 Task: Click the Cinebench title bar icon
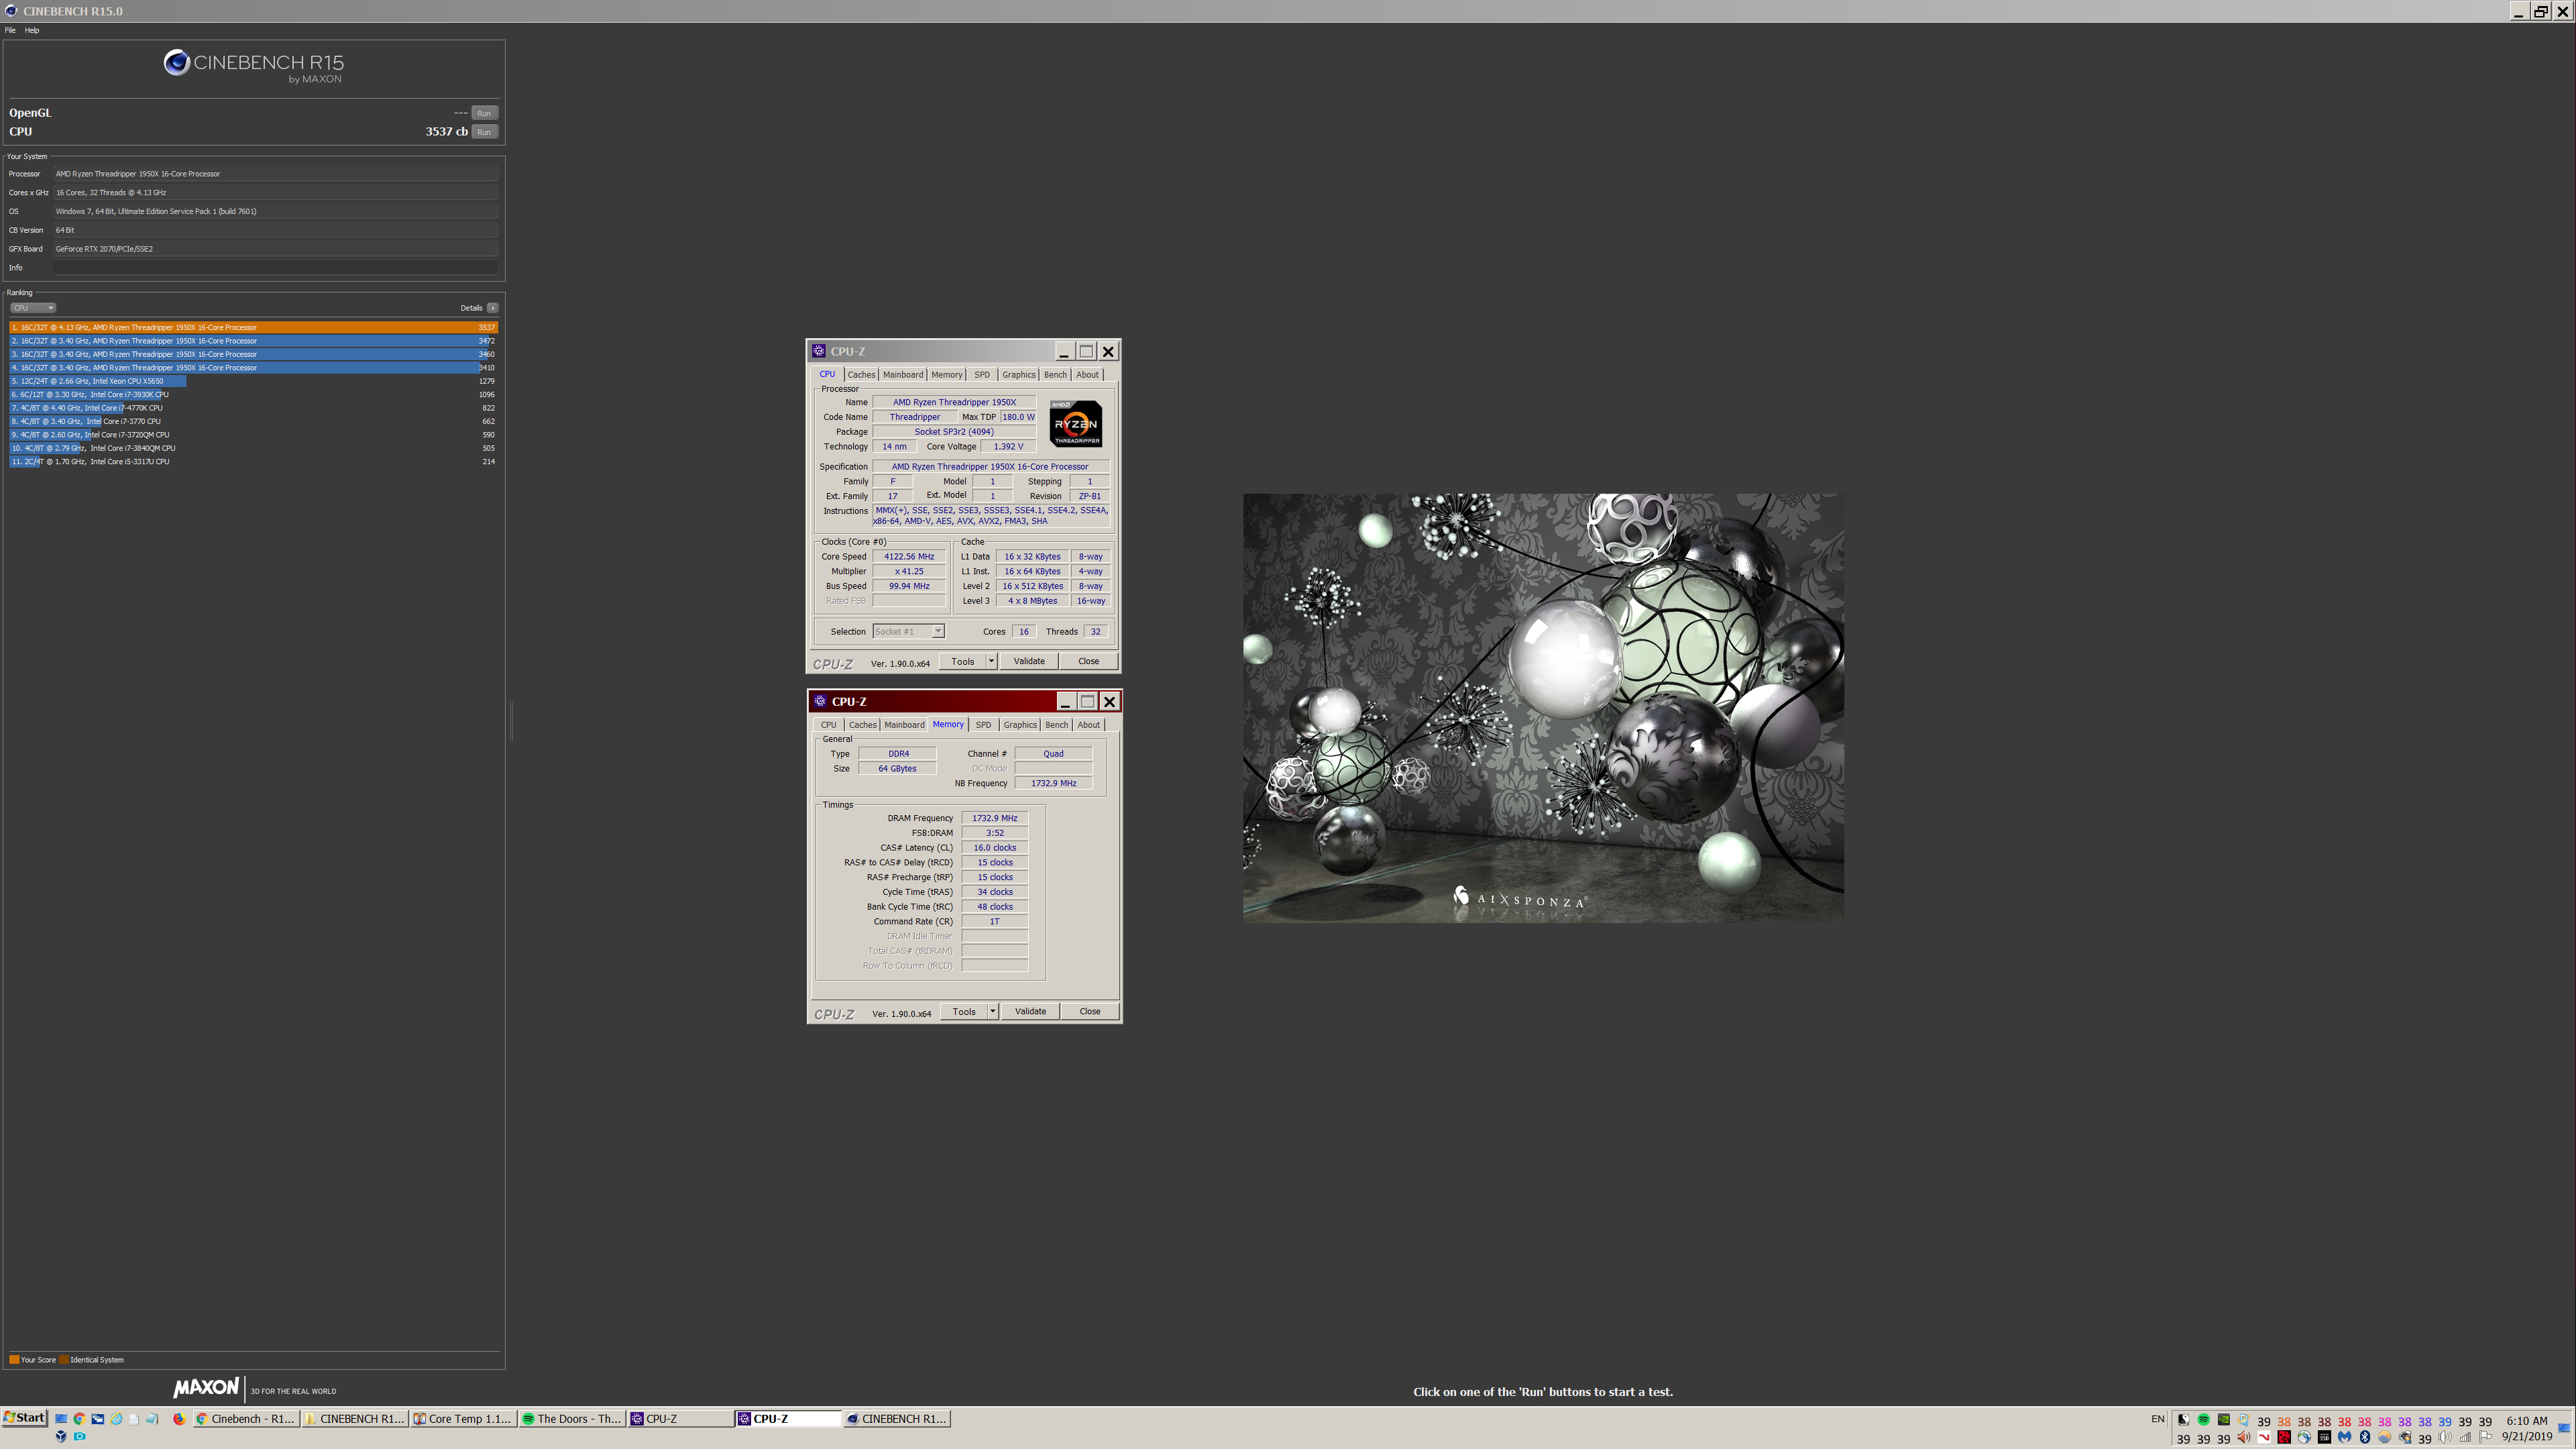(x=11, y=11)
